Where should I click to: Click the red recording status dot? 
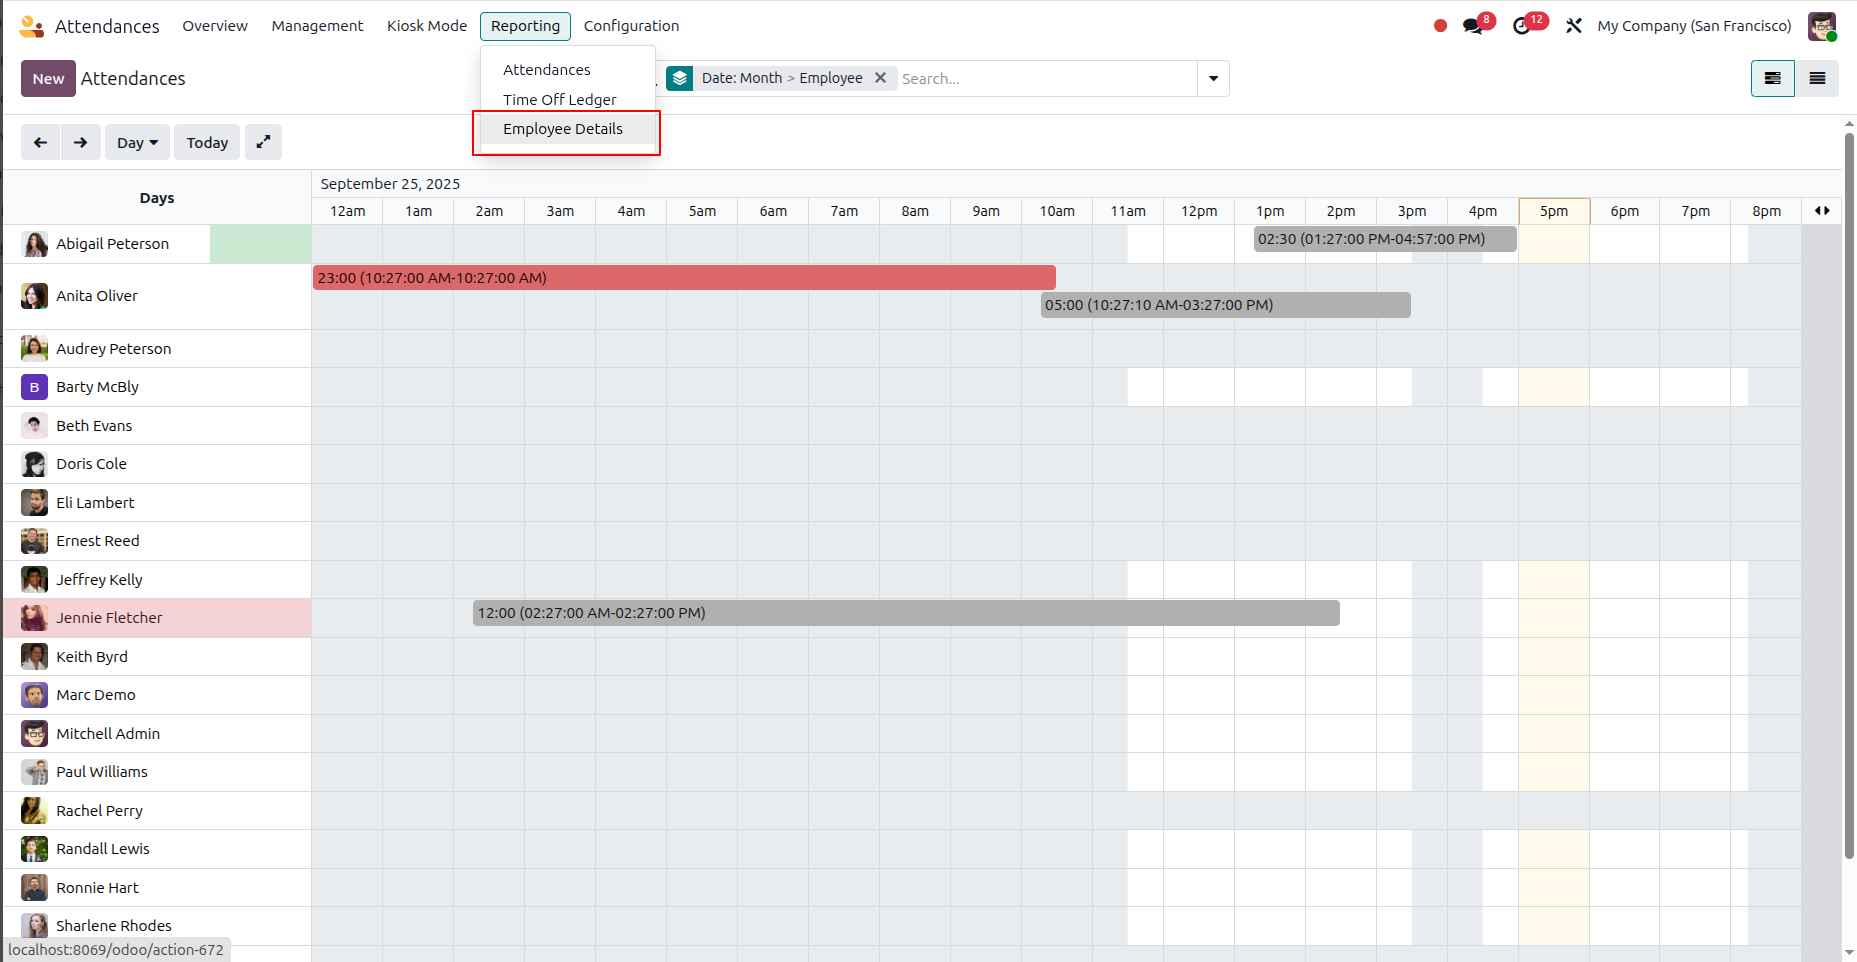1440,26
